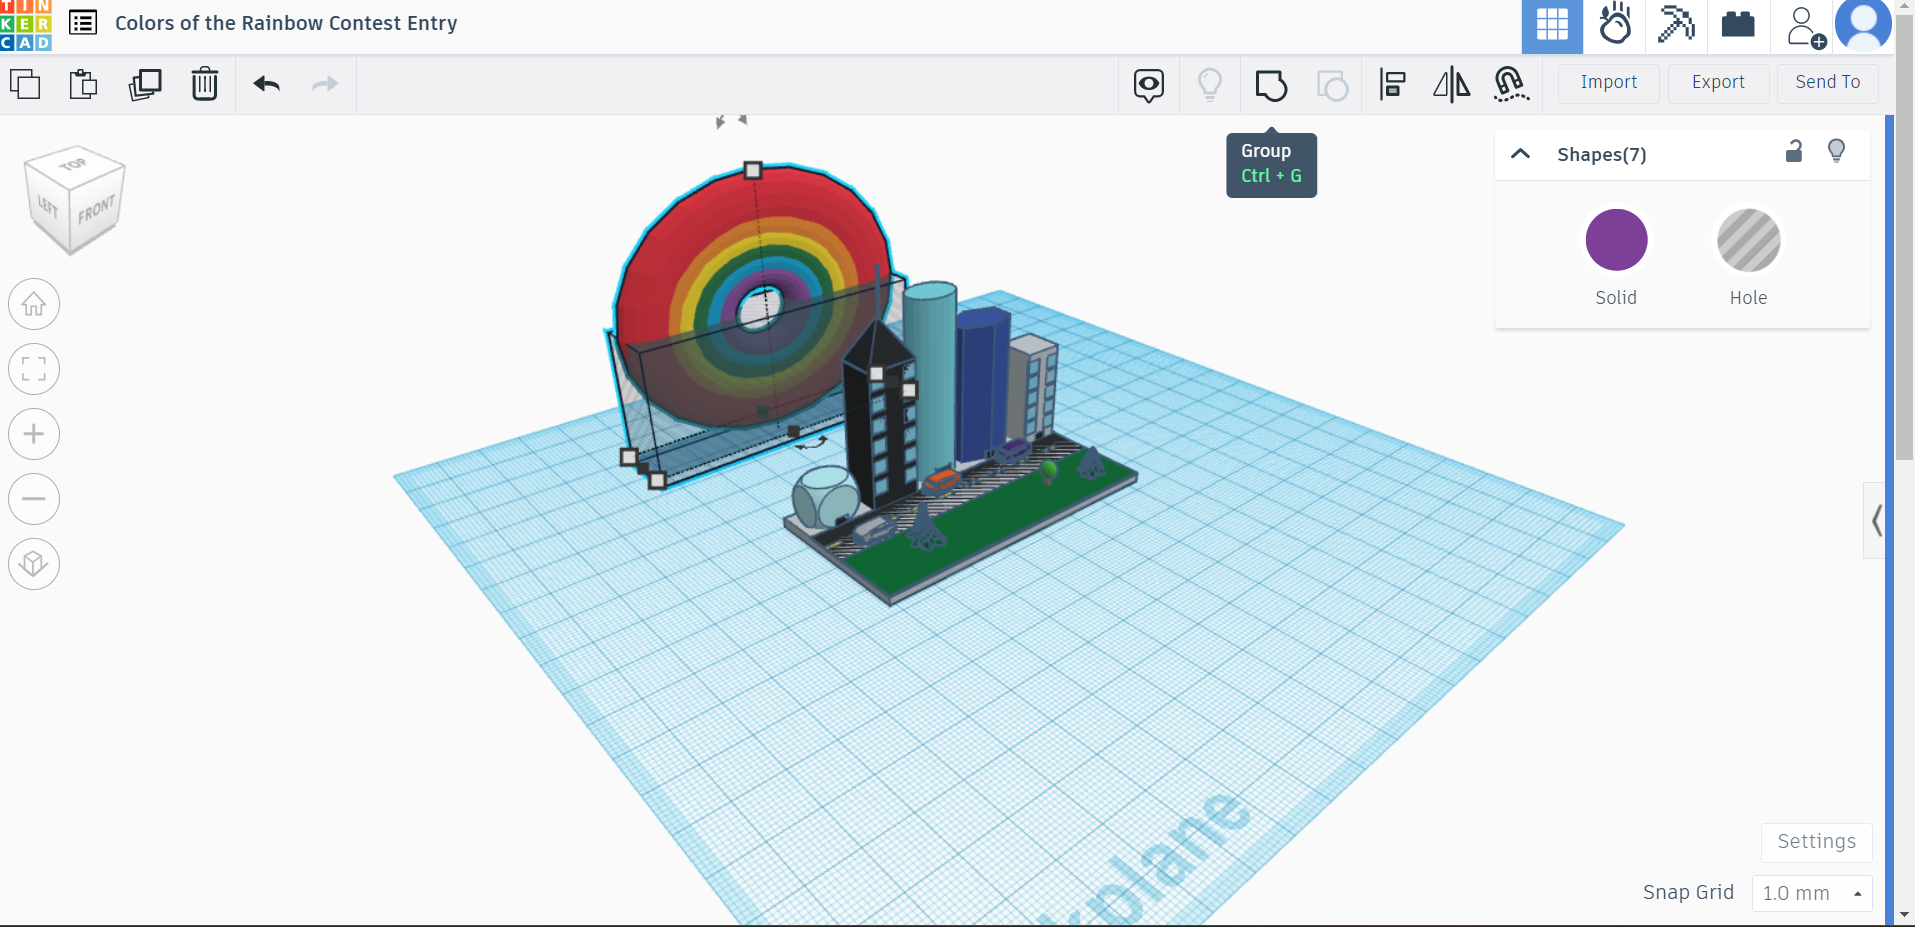This screenshot has width=1915, height=927.
Task: Toggle shape visibility lightbulb in Shapes panel
Action: click(x=1837, y=151)
